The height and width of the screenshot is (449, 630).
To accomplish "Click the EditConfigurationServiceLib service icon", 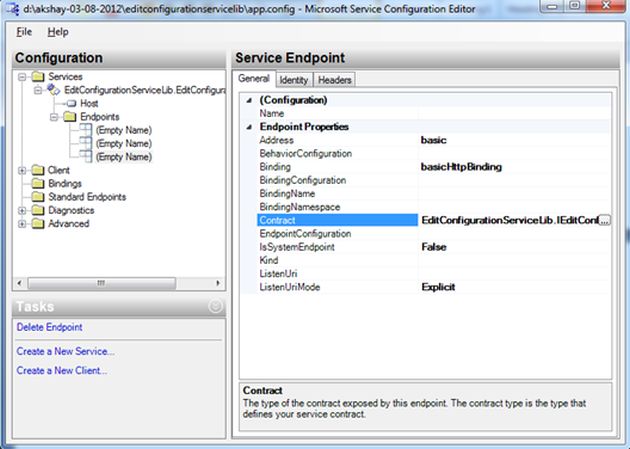I will pyautogui.click(x=53, y=90).
